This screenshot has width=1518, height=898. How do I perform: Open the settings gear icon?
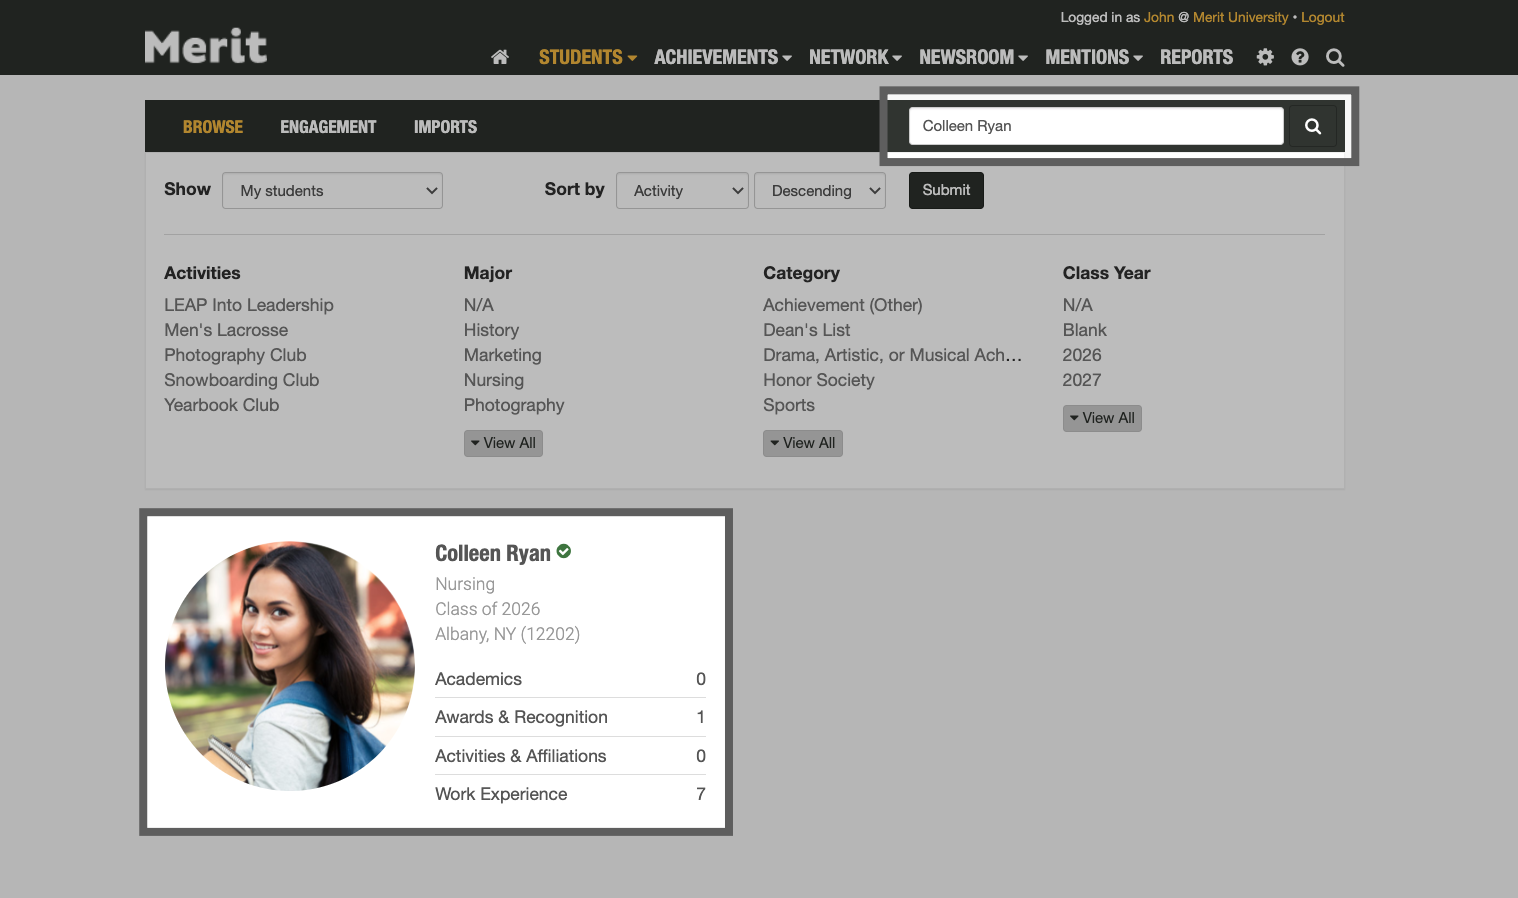pos(1264,57)
